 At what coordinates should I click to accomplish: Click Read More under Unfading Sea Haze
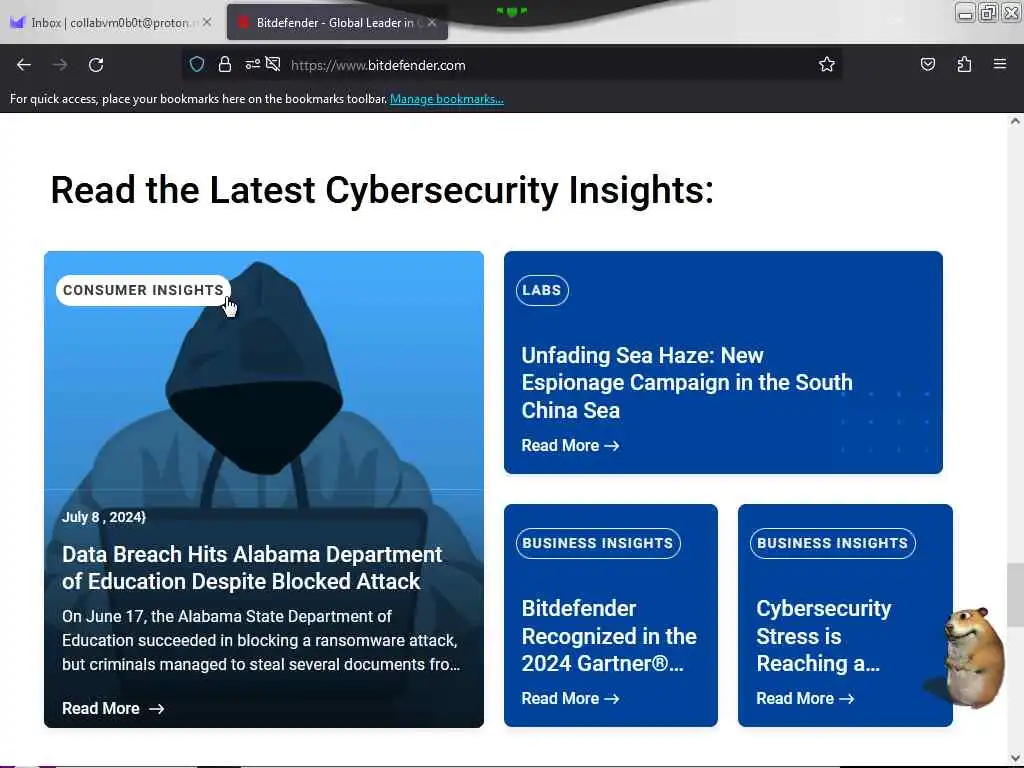pos(570,445)
